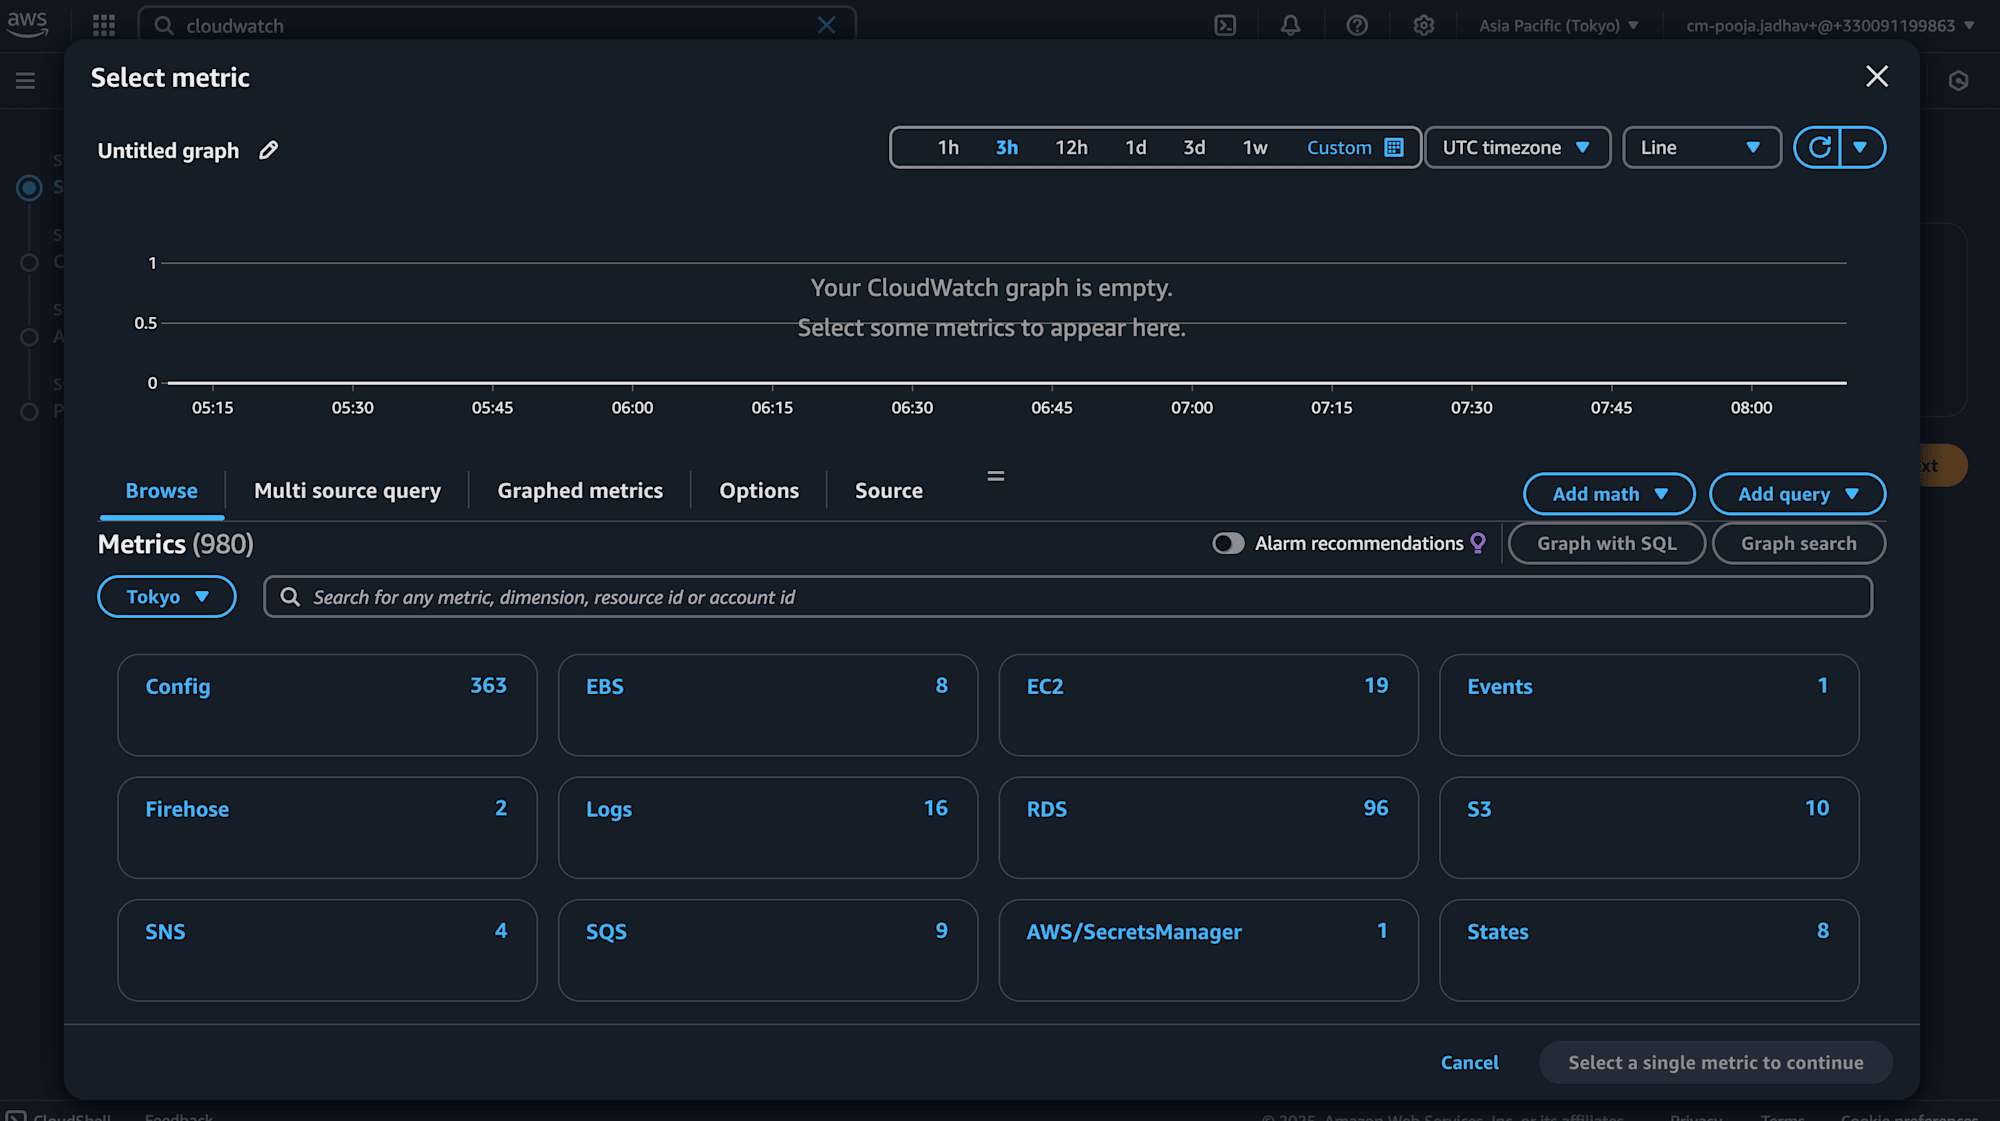Select the 1d time range
Image resolution: width=2000 pixels, height=1121 pixels.
[x=1136, y=148]
